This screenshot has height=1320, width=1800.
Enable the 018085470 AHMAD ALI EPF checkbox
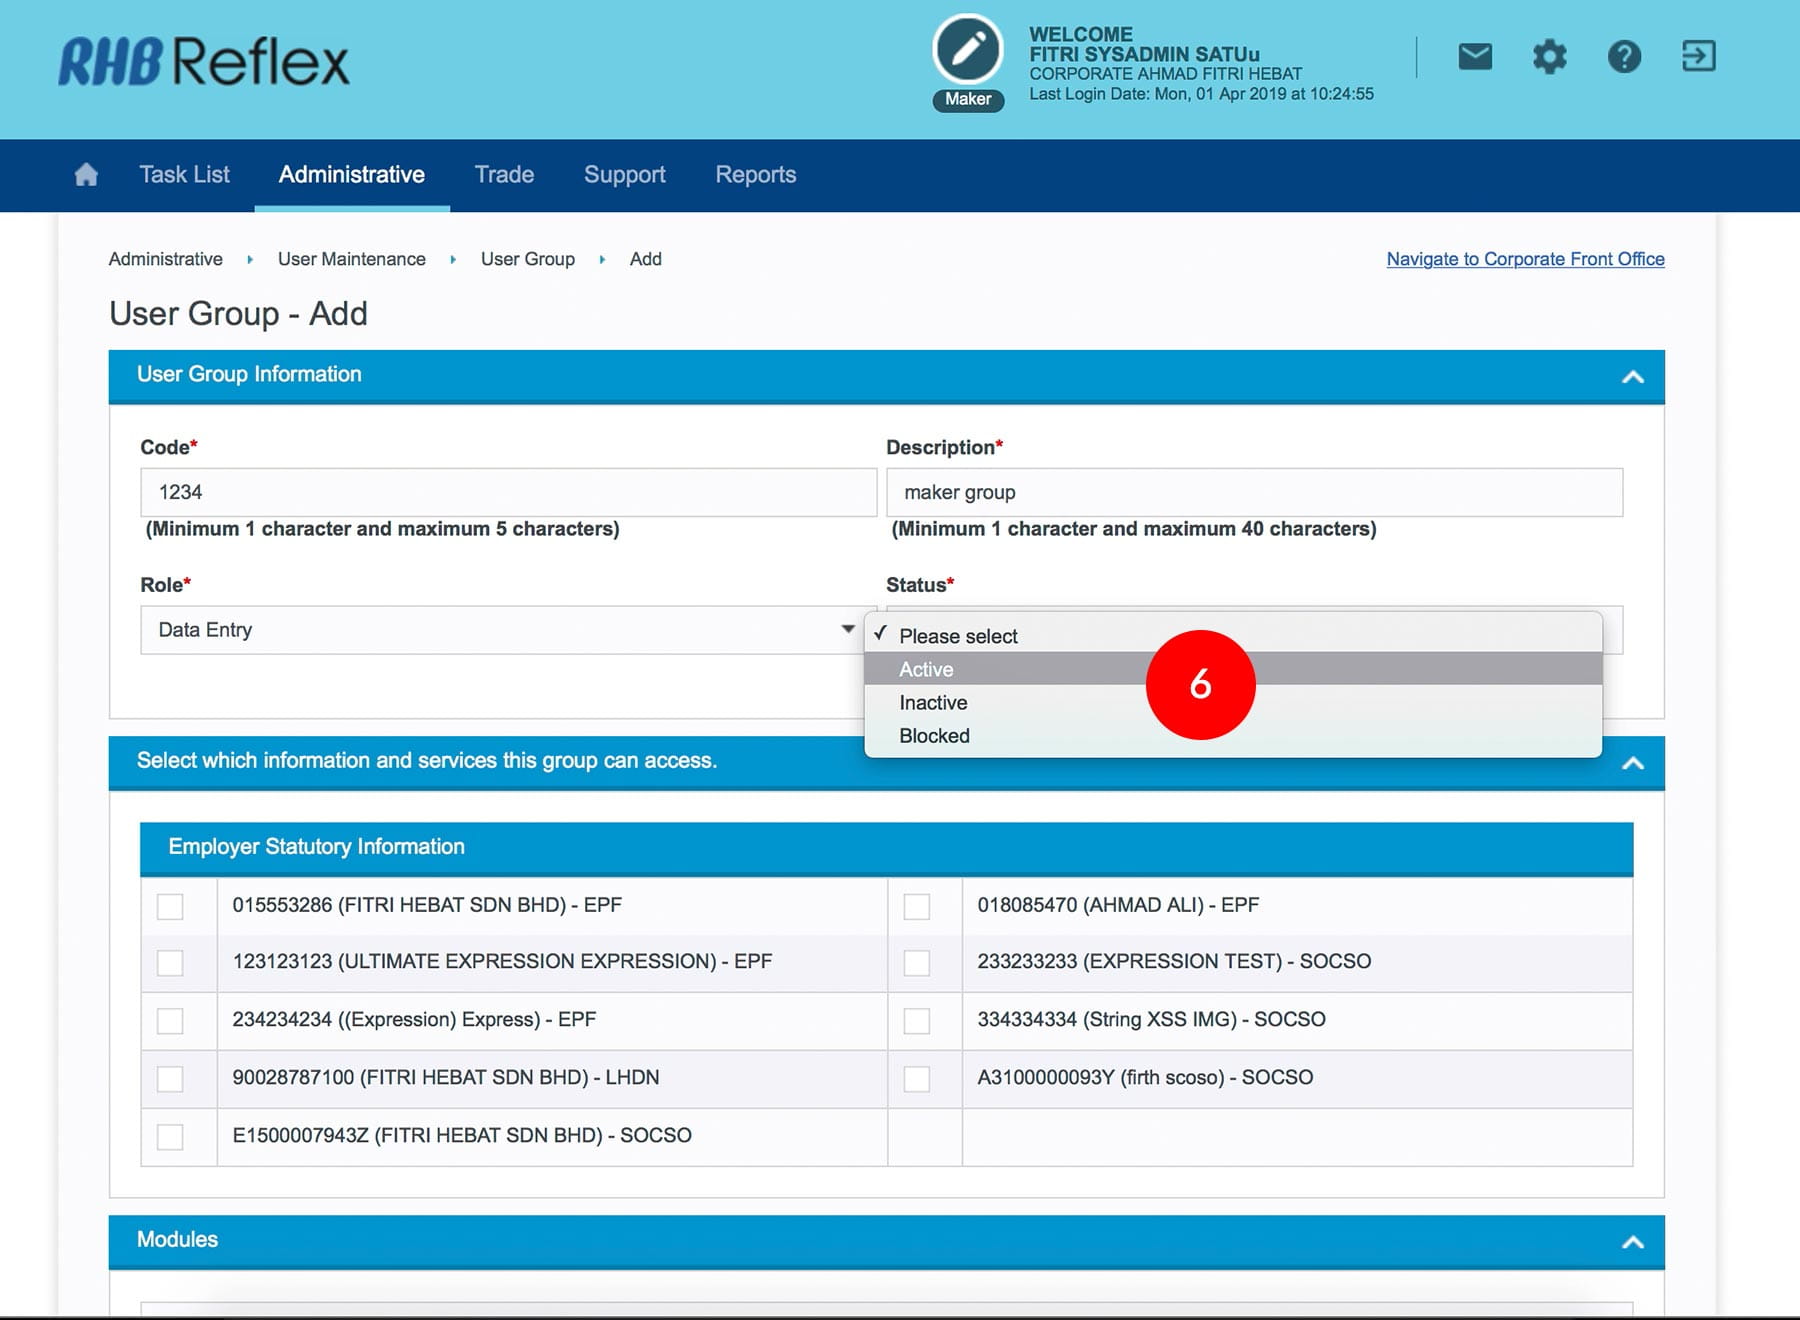pyautogui.click(x=916, y=906)
